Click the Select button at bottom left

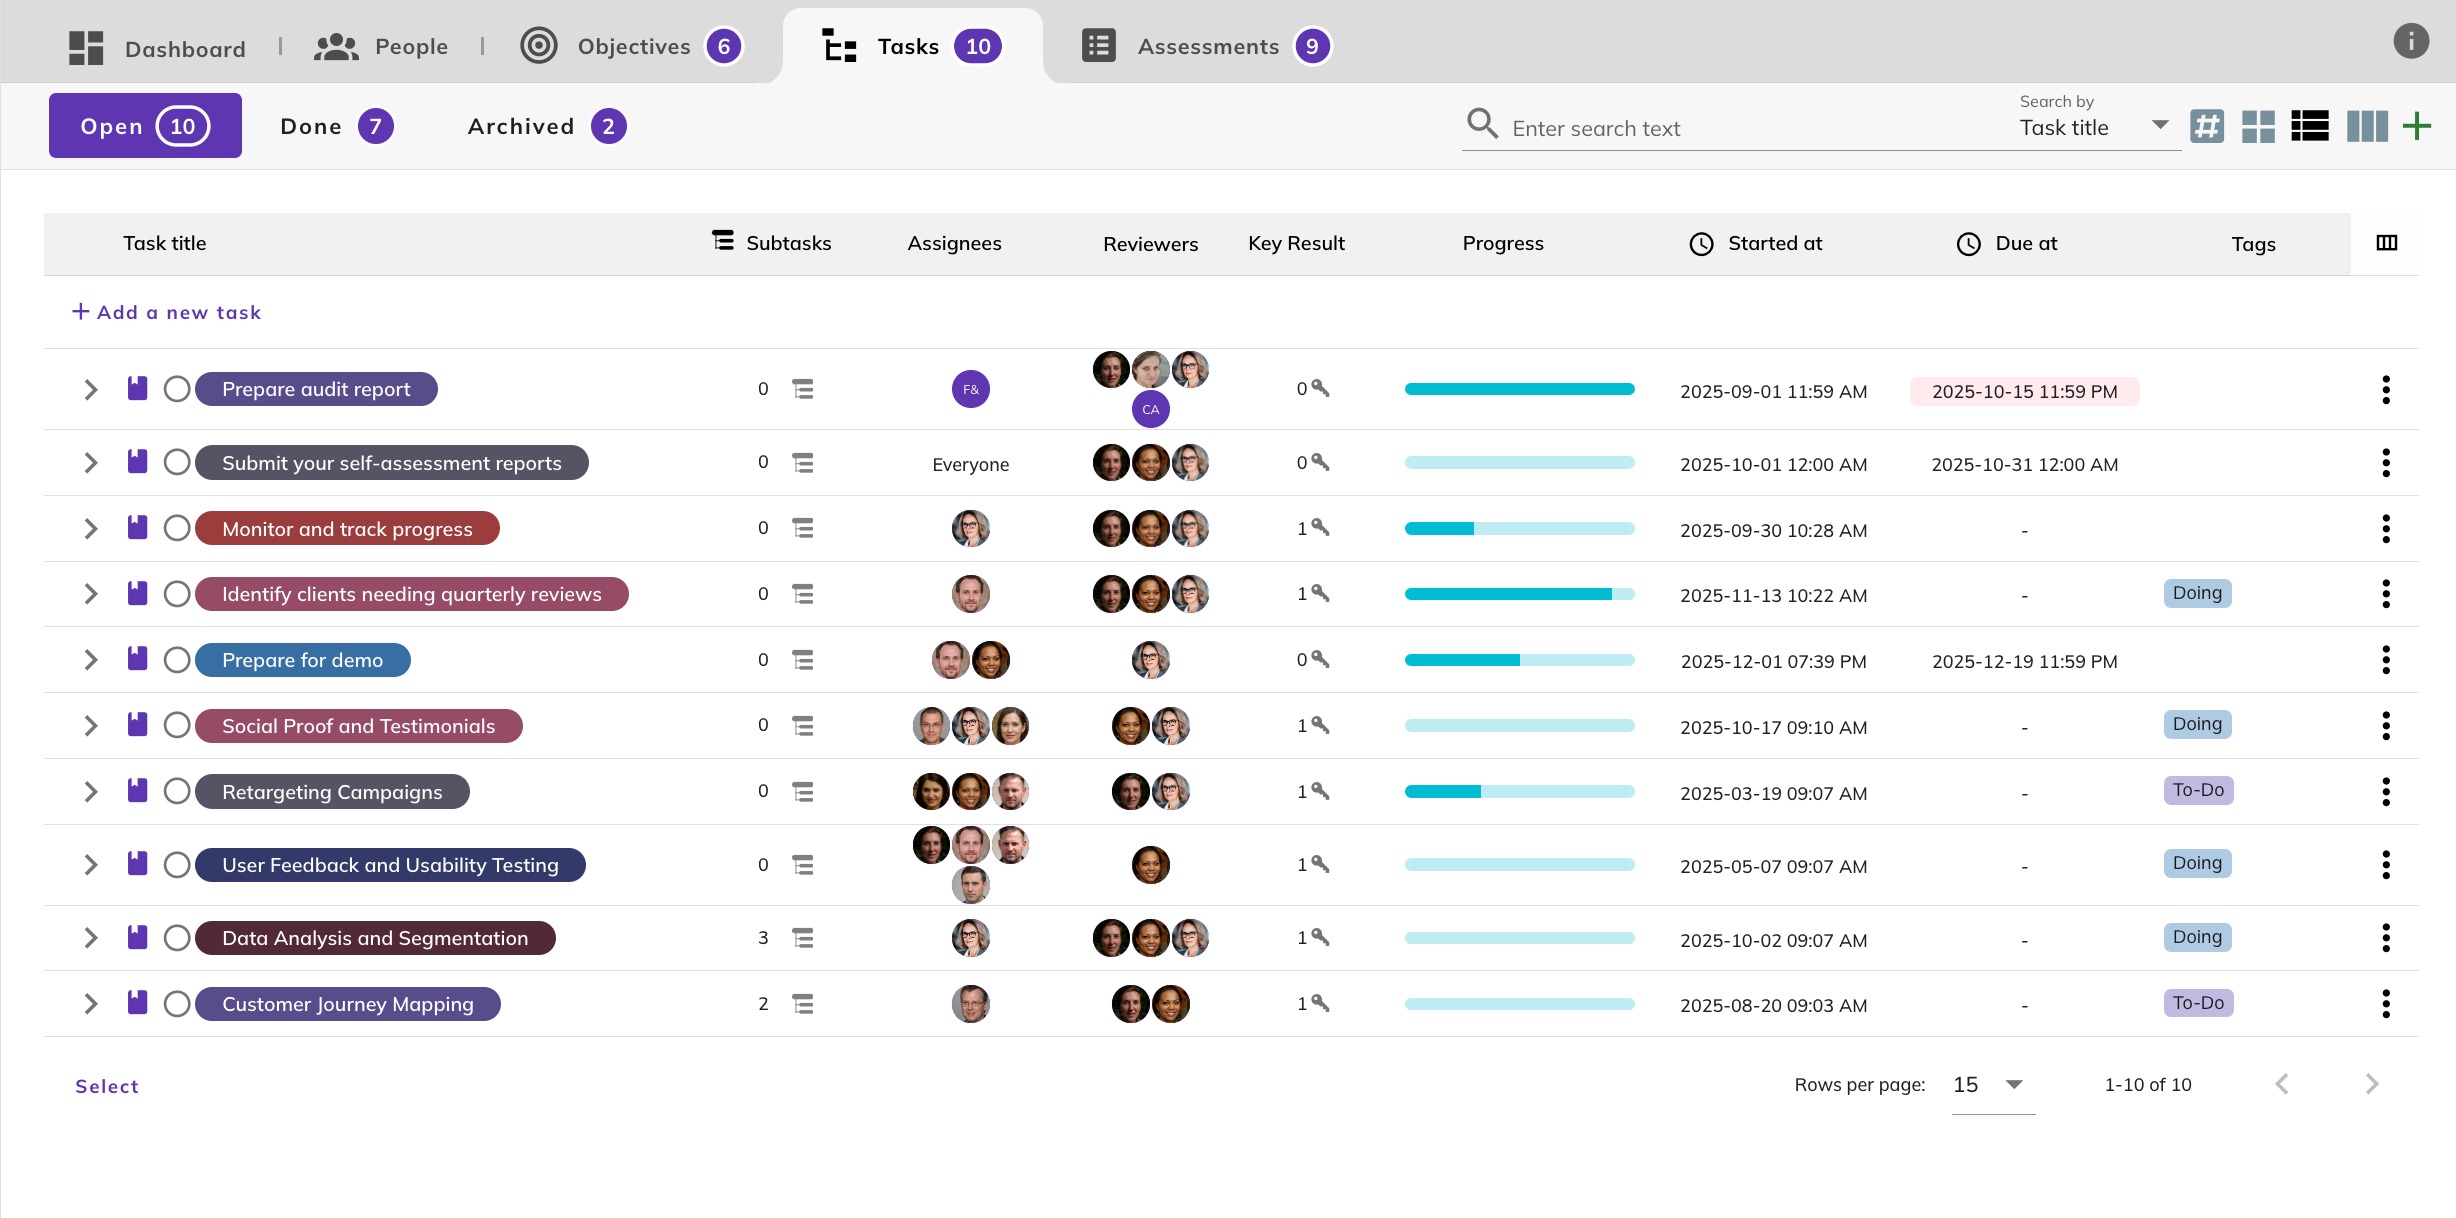(107, 1086)
